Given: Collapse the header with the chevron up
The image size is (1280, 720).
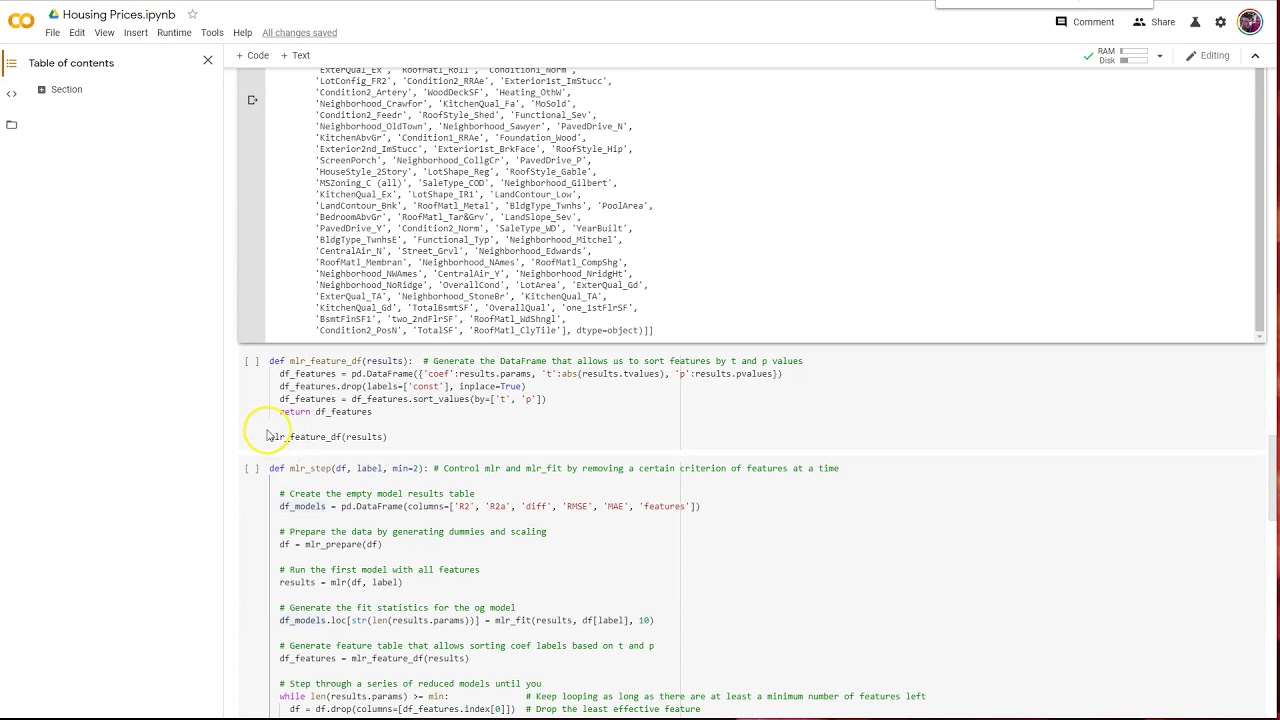Looking at the screenshot, I should tap(1255, 56).
